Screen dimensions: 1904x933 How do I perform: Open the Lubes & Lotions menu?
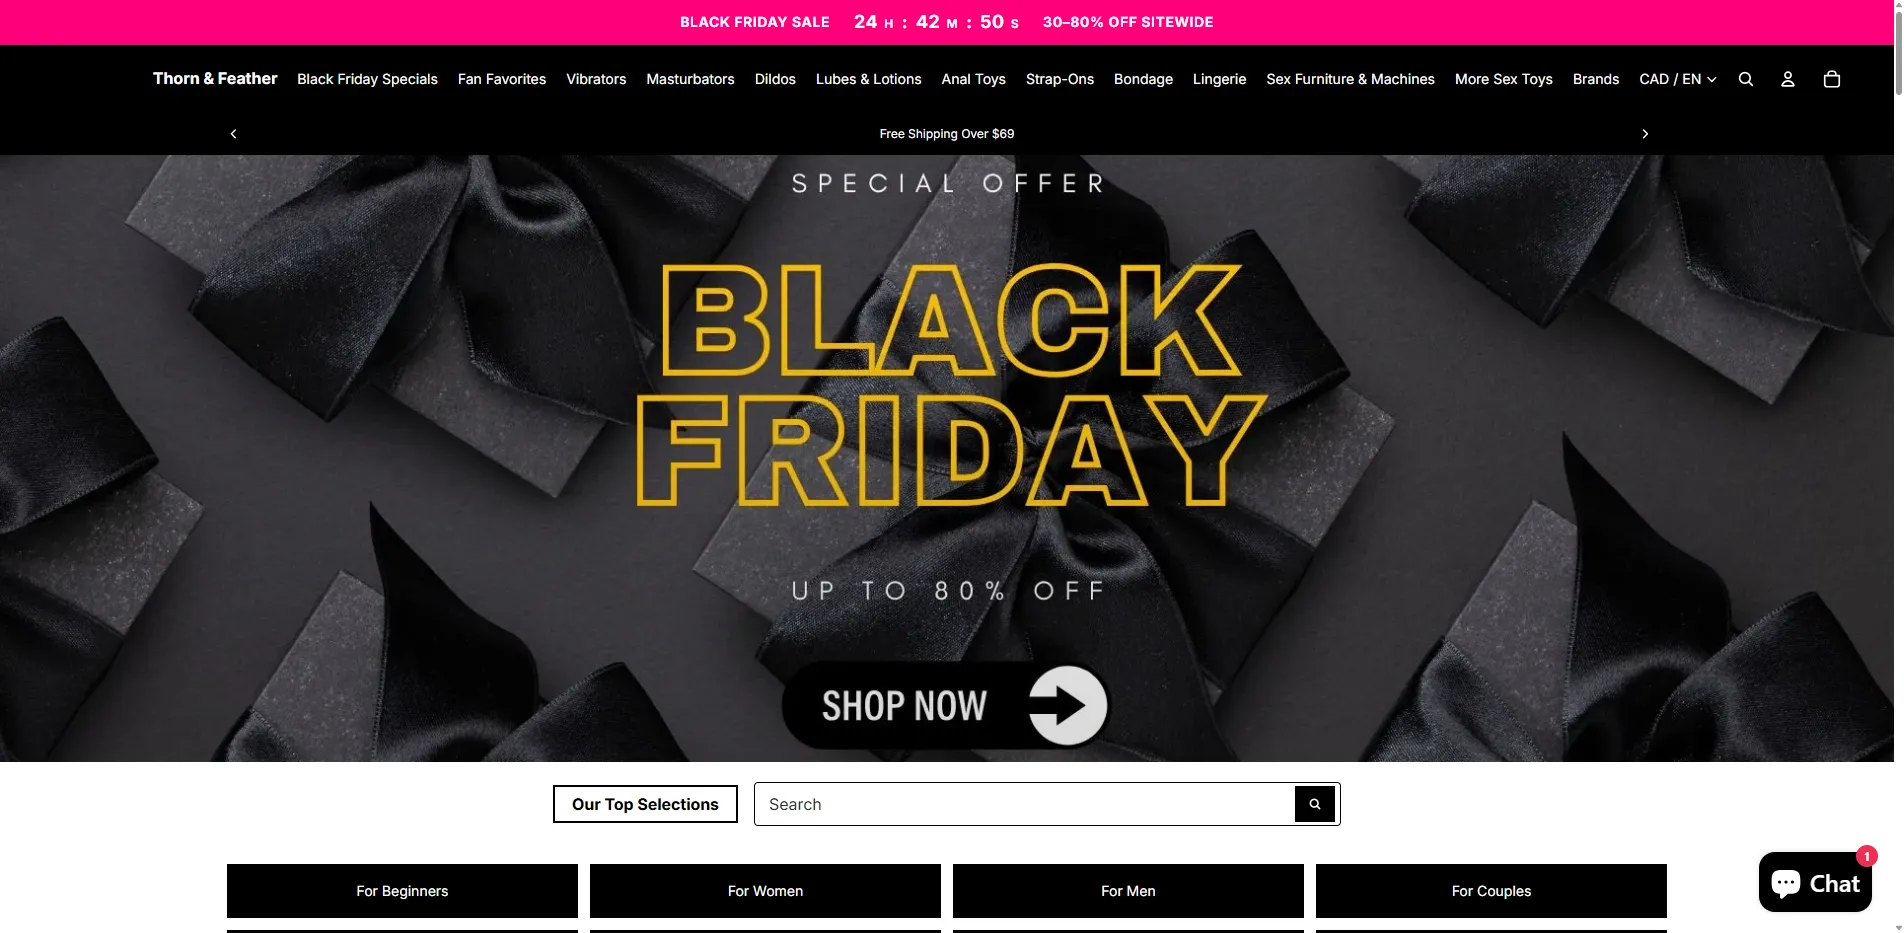coord(868,79)
